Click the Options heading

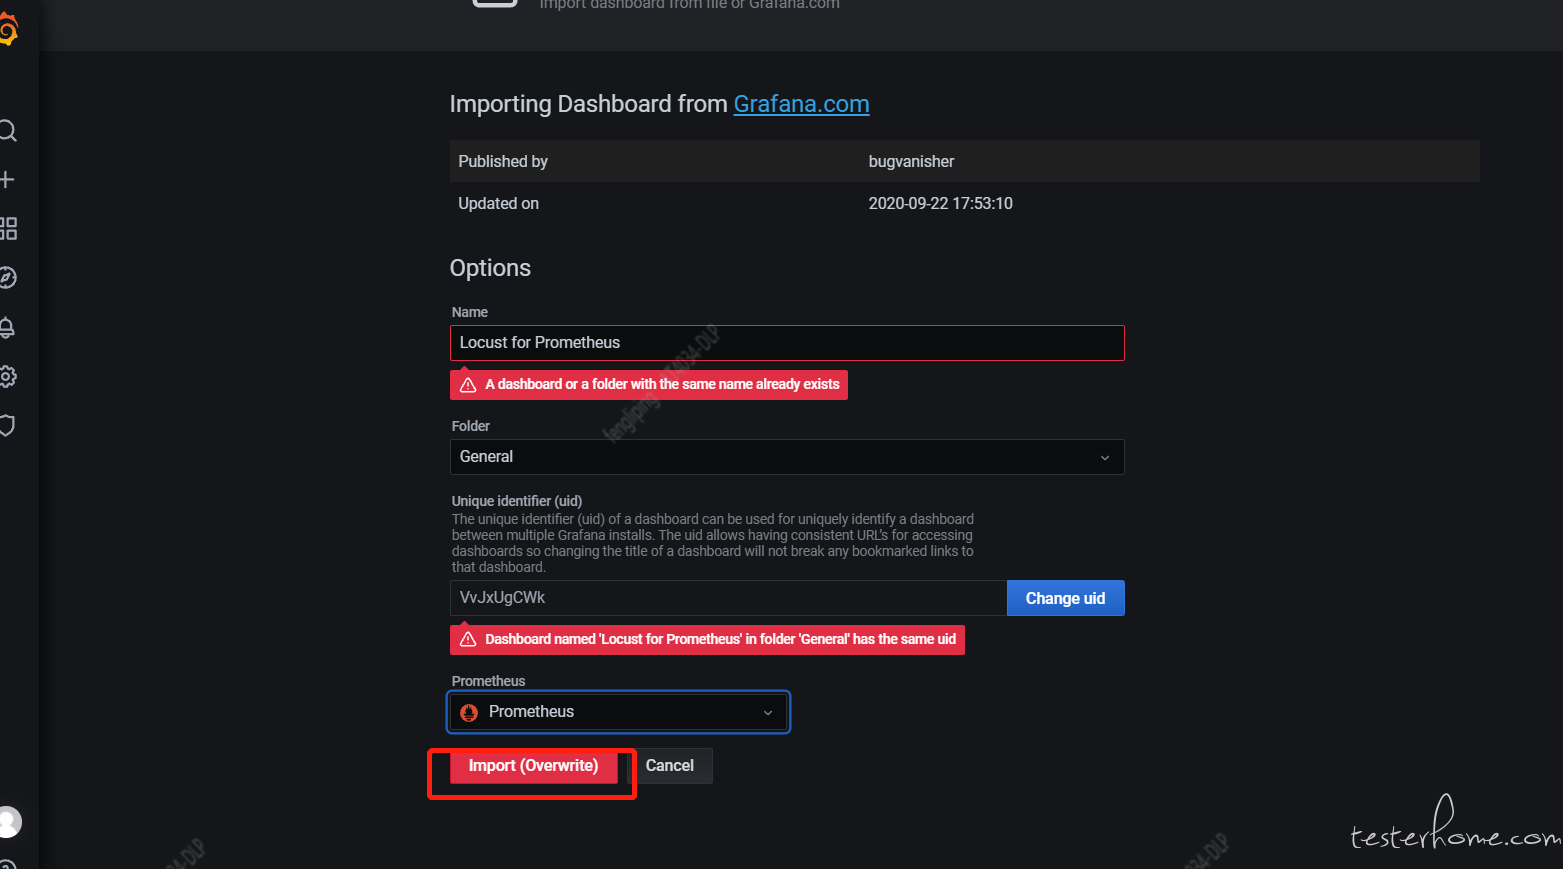pyautogui.click(x=490, y=268)
